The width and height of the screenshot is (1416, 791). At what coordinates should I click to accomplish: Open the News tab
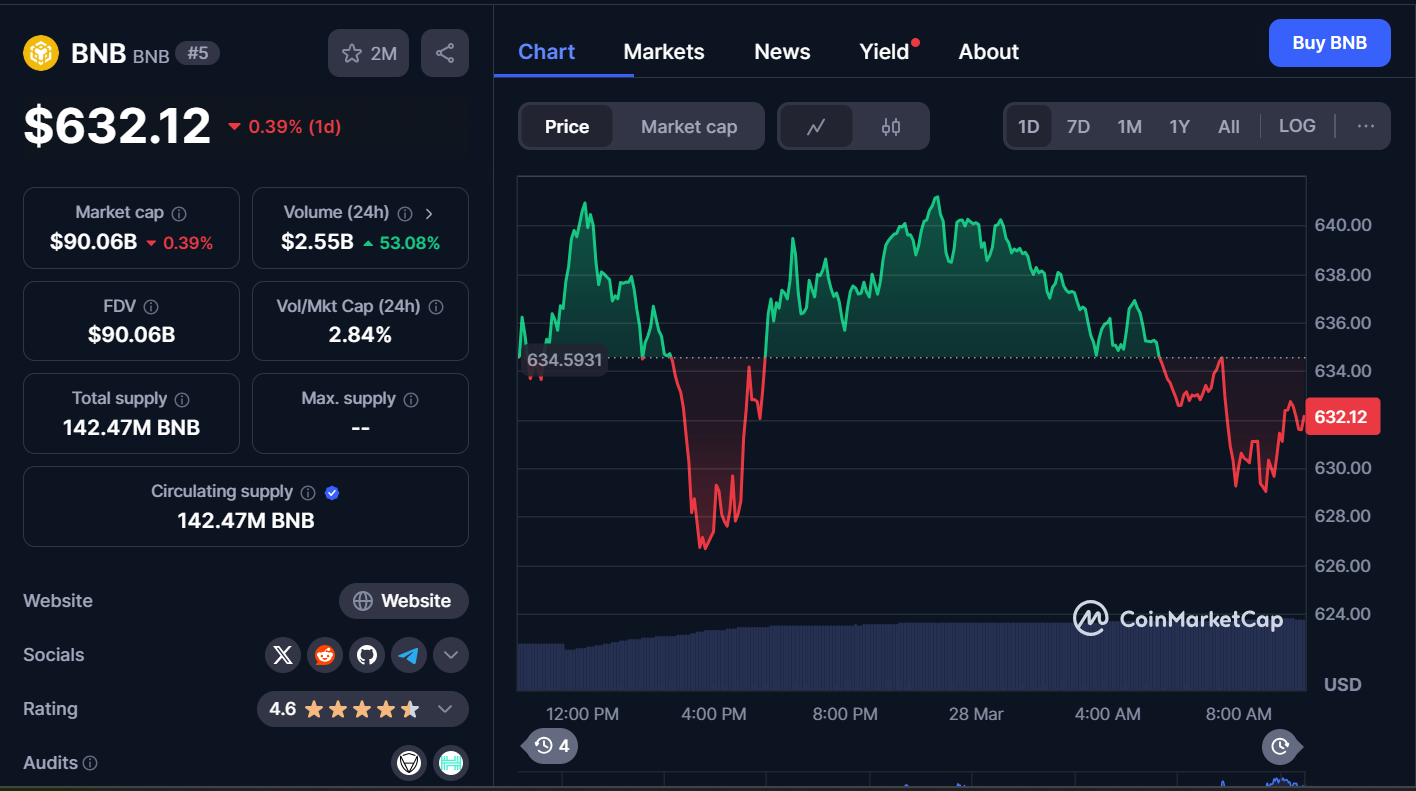click(782, 52)
